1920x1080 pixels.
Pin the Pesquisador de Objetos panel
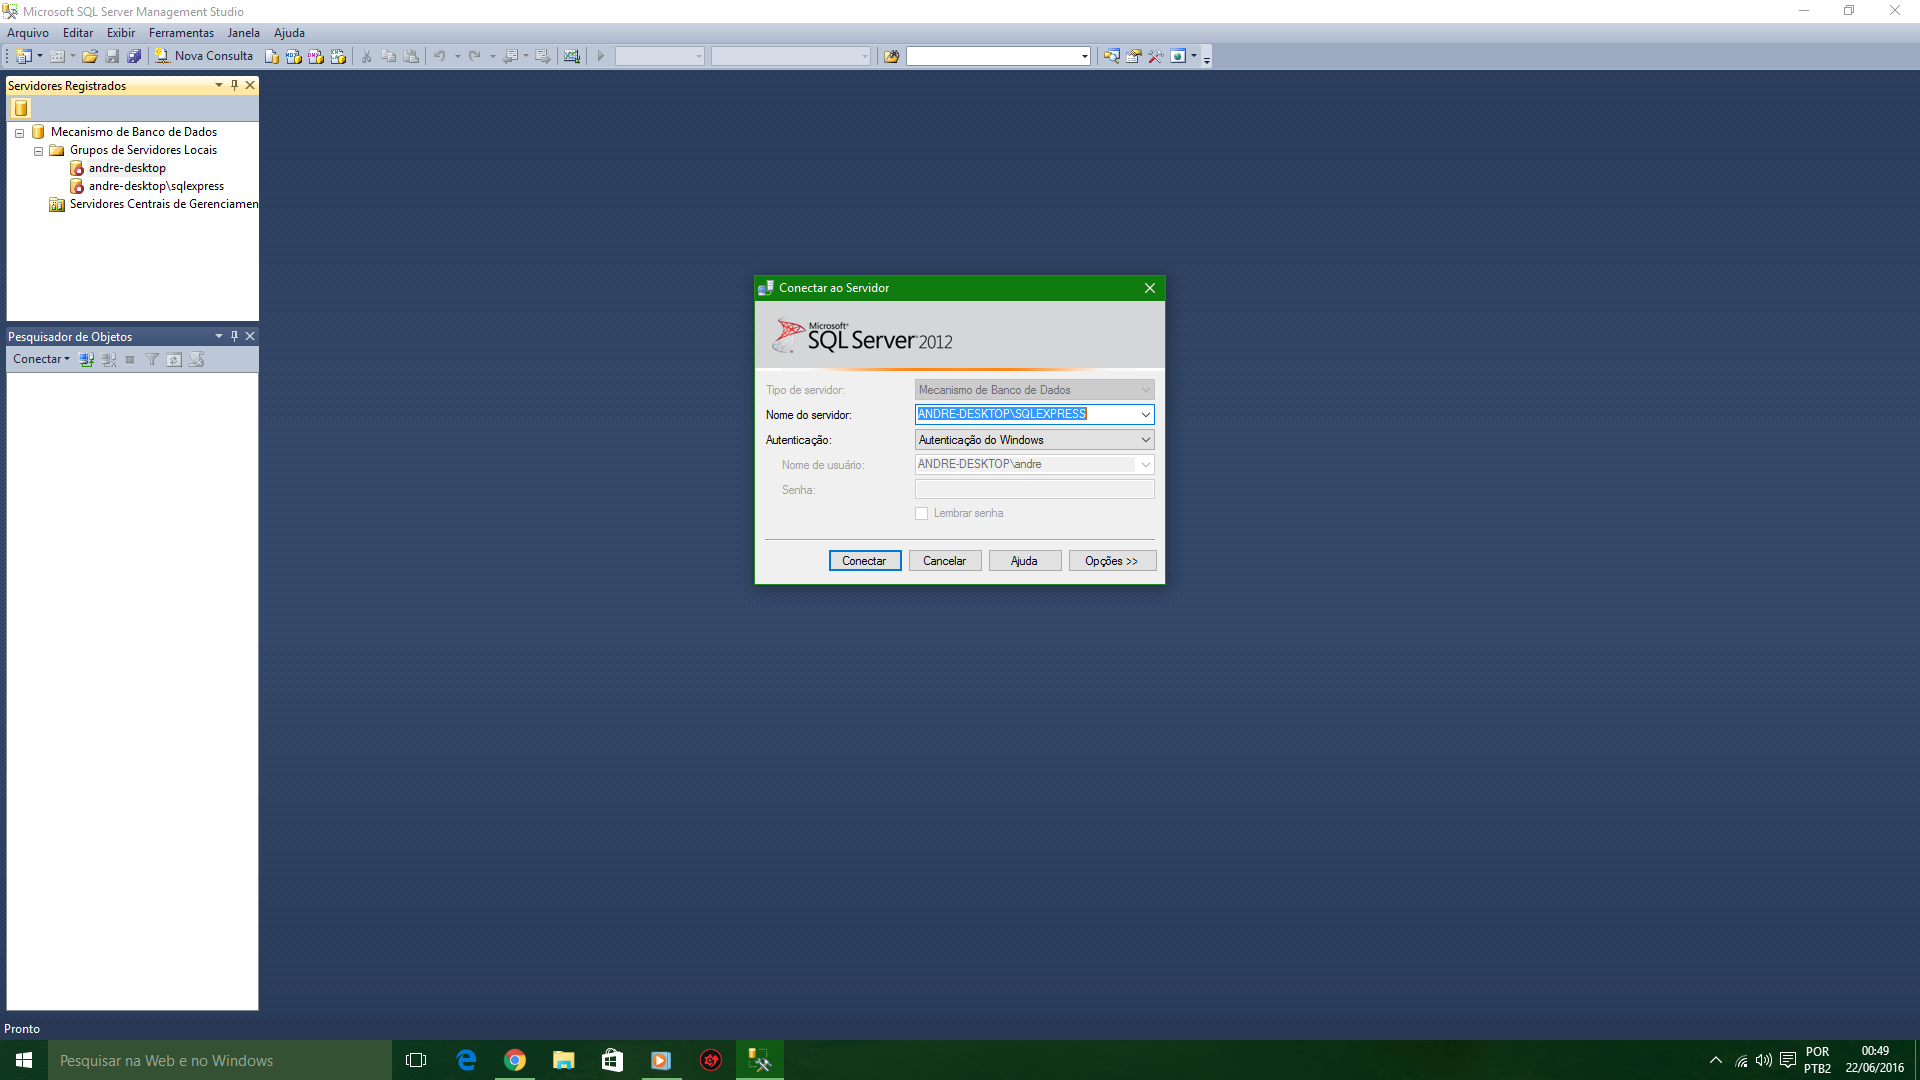234,336
